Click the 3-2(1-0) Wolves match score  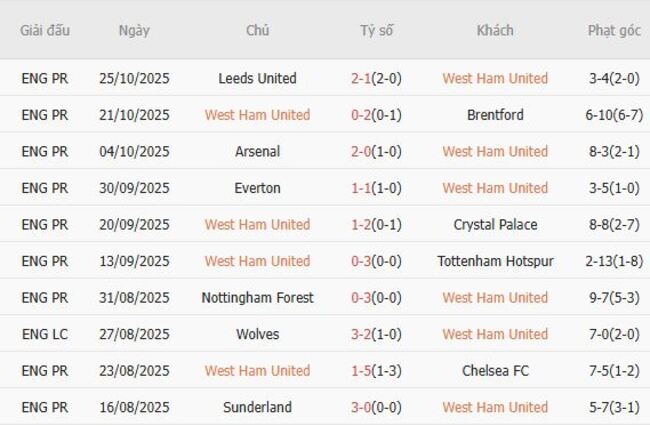click(377, 334)
